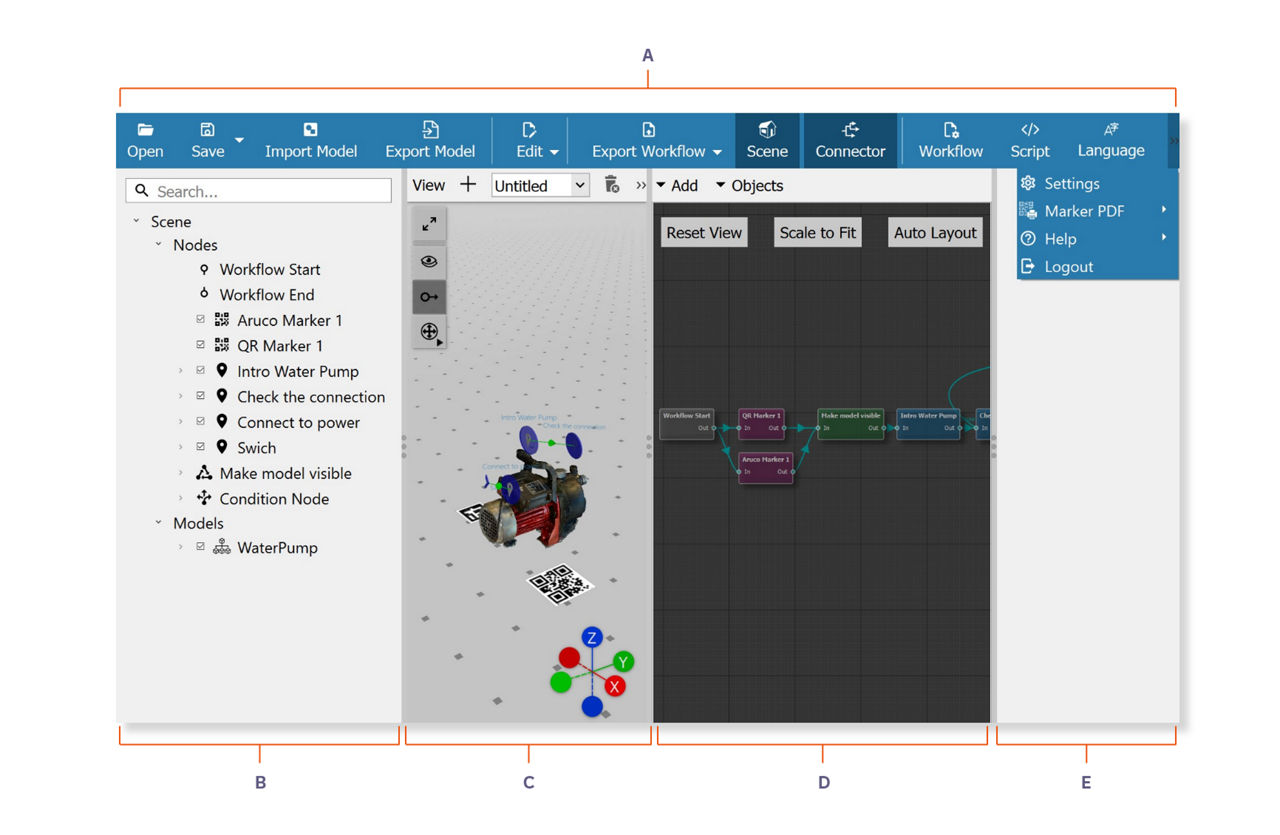The height and width of the screenshot is (835, 1280).
Task: Open the Help submenu
Action: [x=1097, y=239]
